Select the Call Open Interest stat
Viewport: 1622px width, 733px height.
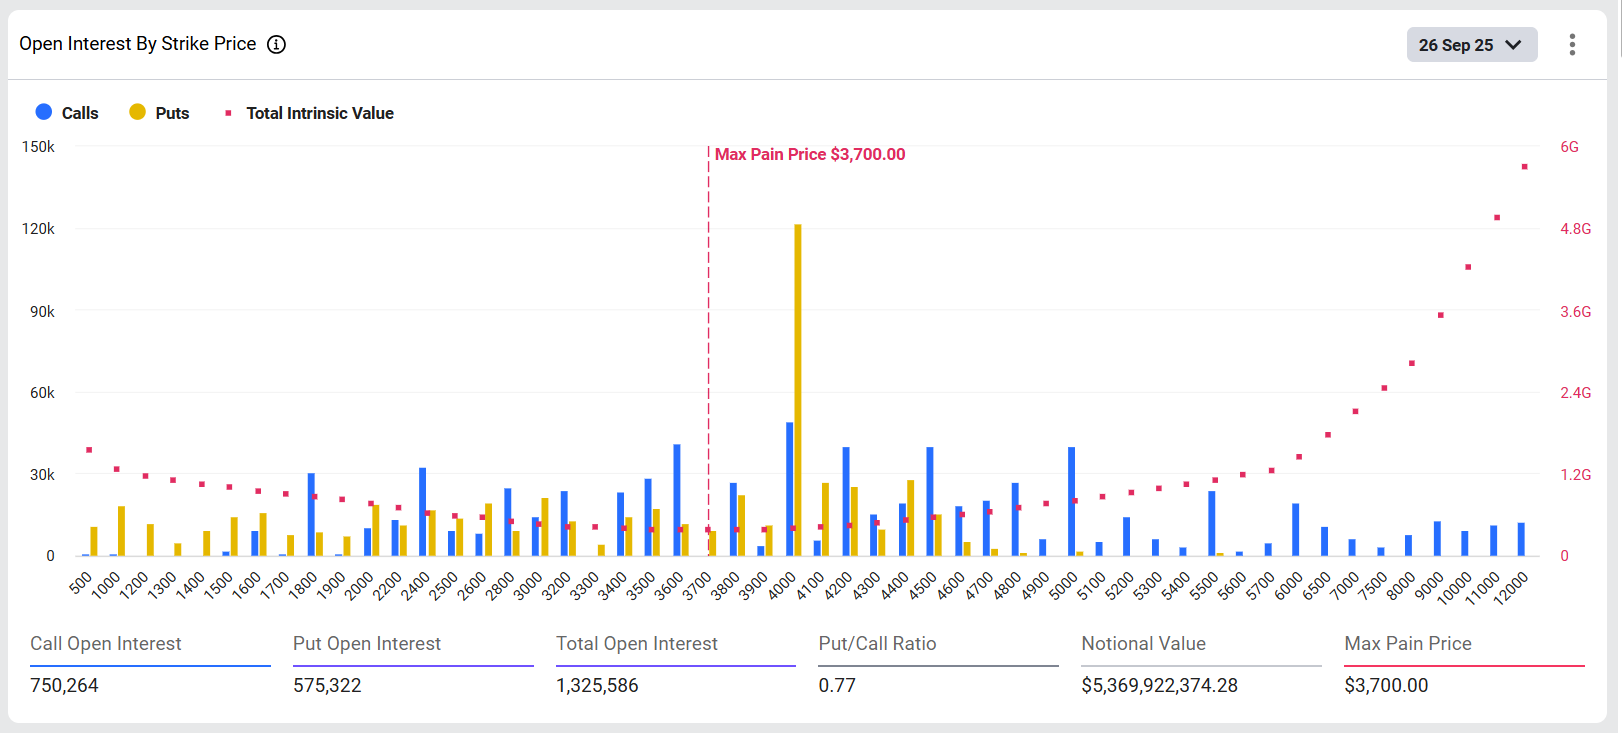coord(150,664)
